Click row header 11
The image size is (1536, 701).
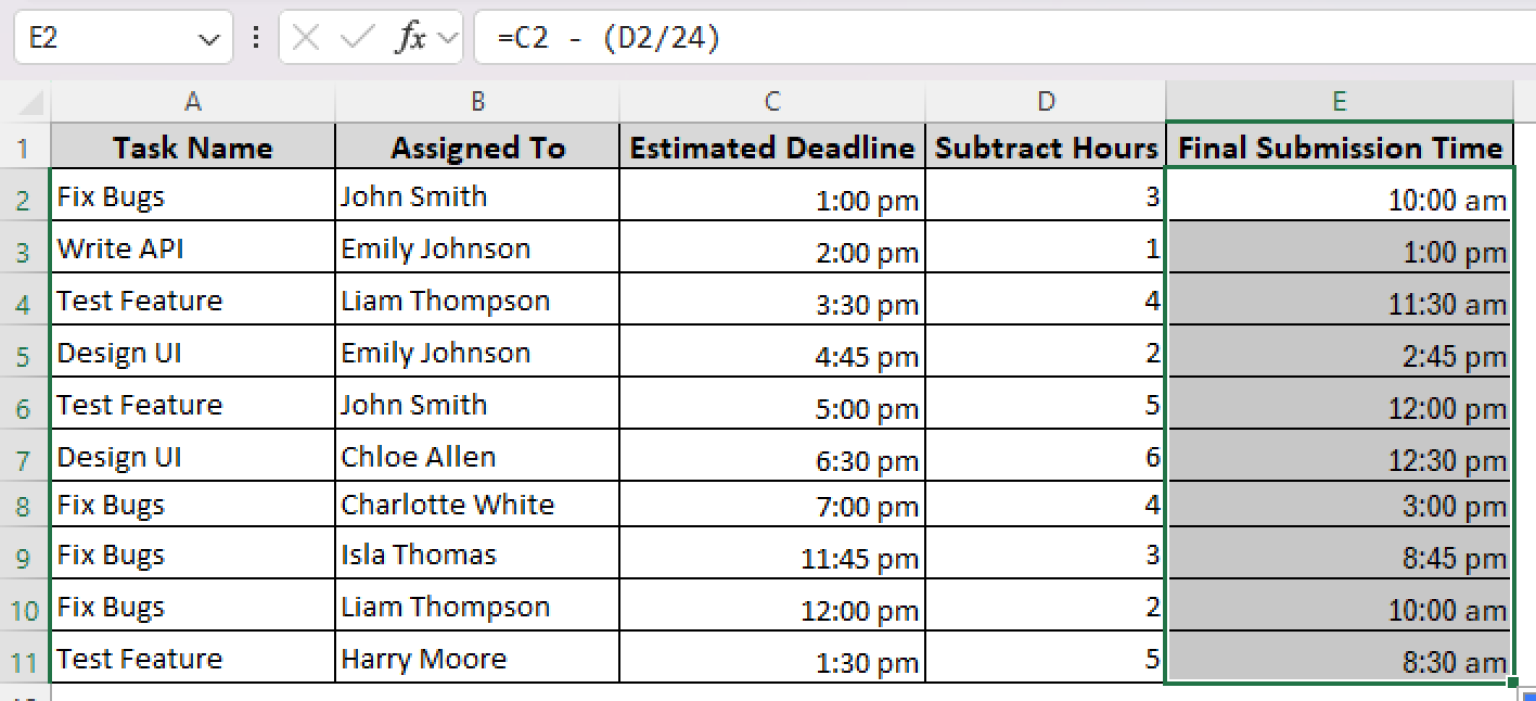pos(24,658)
